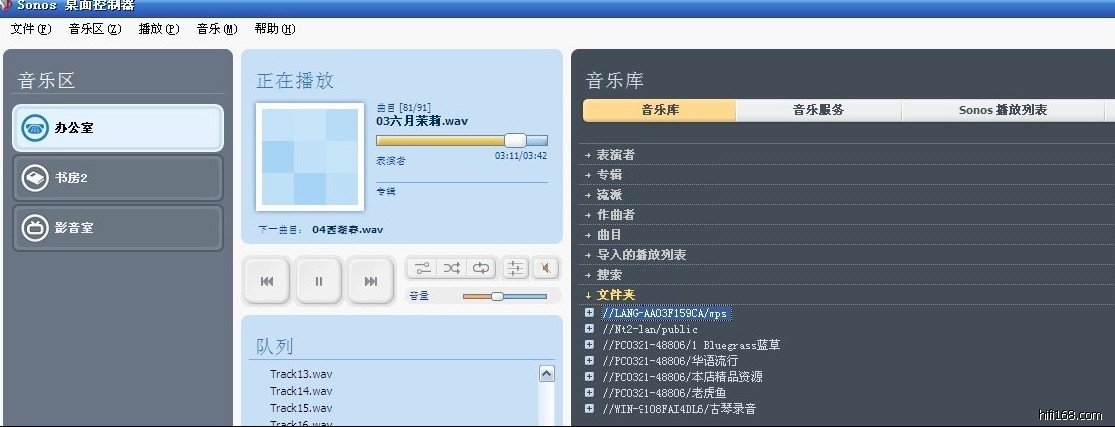
Task: Select the 影音室 zone
Action: tap(118, 228)
